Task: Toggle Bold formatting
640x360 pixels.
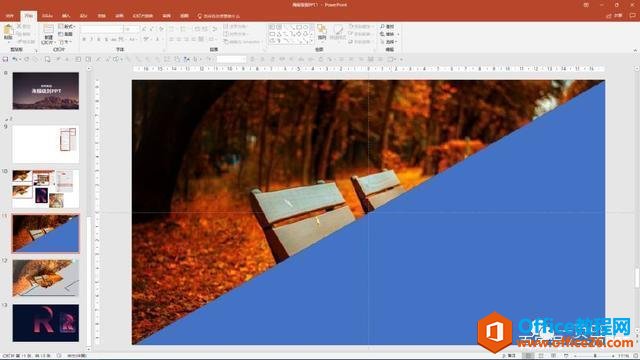Action: (x=84, y=39)
